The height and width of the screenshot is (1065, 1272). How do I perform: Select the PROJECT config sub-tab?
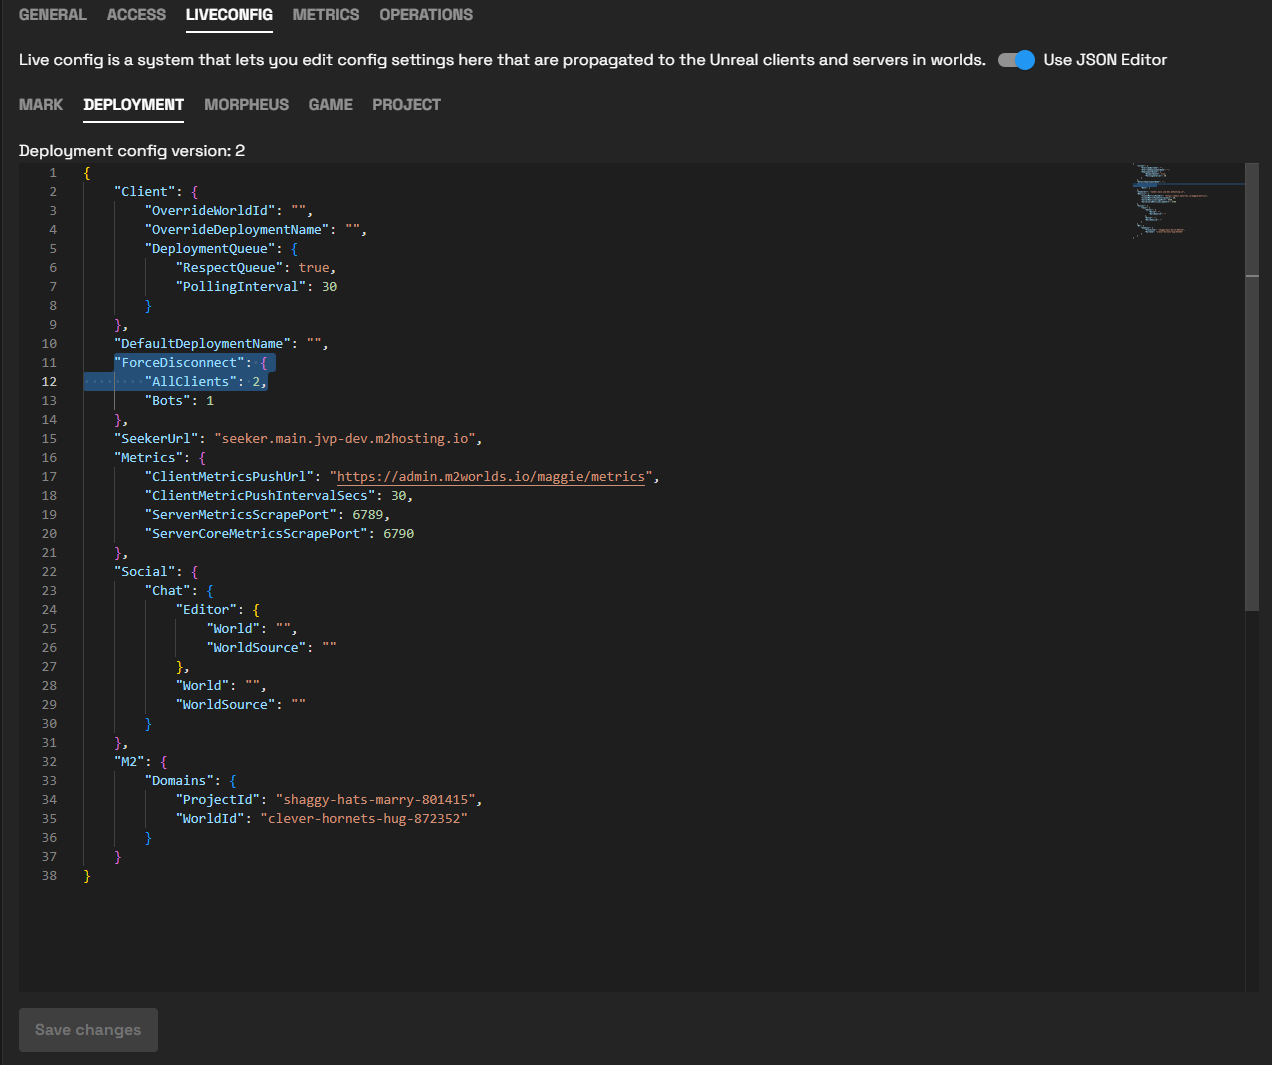click(x=406, y=105)
